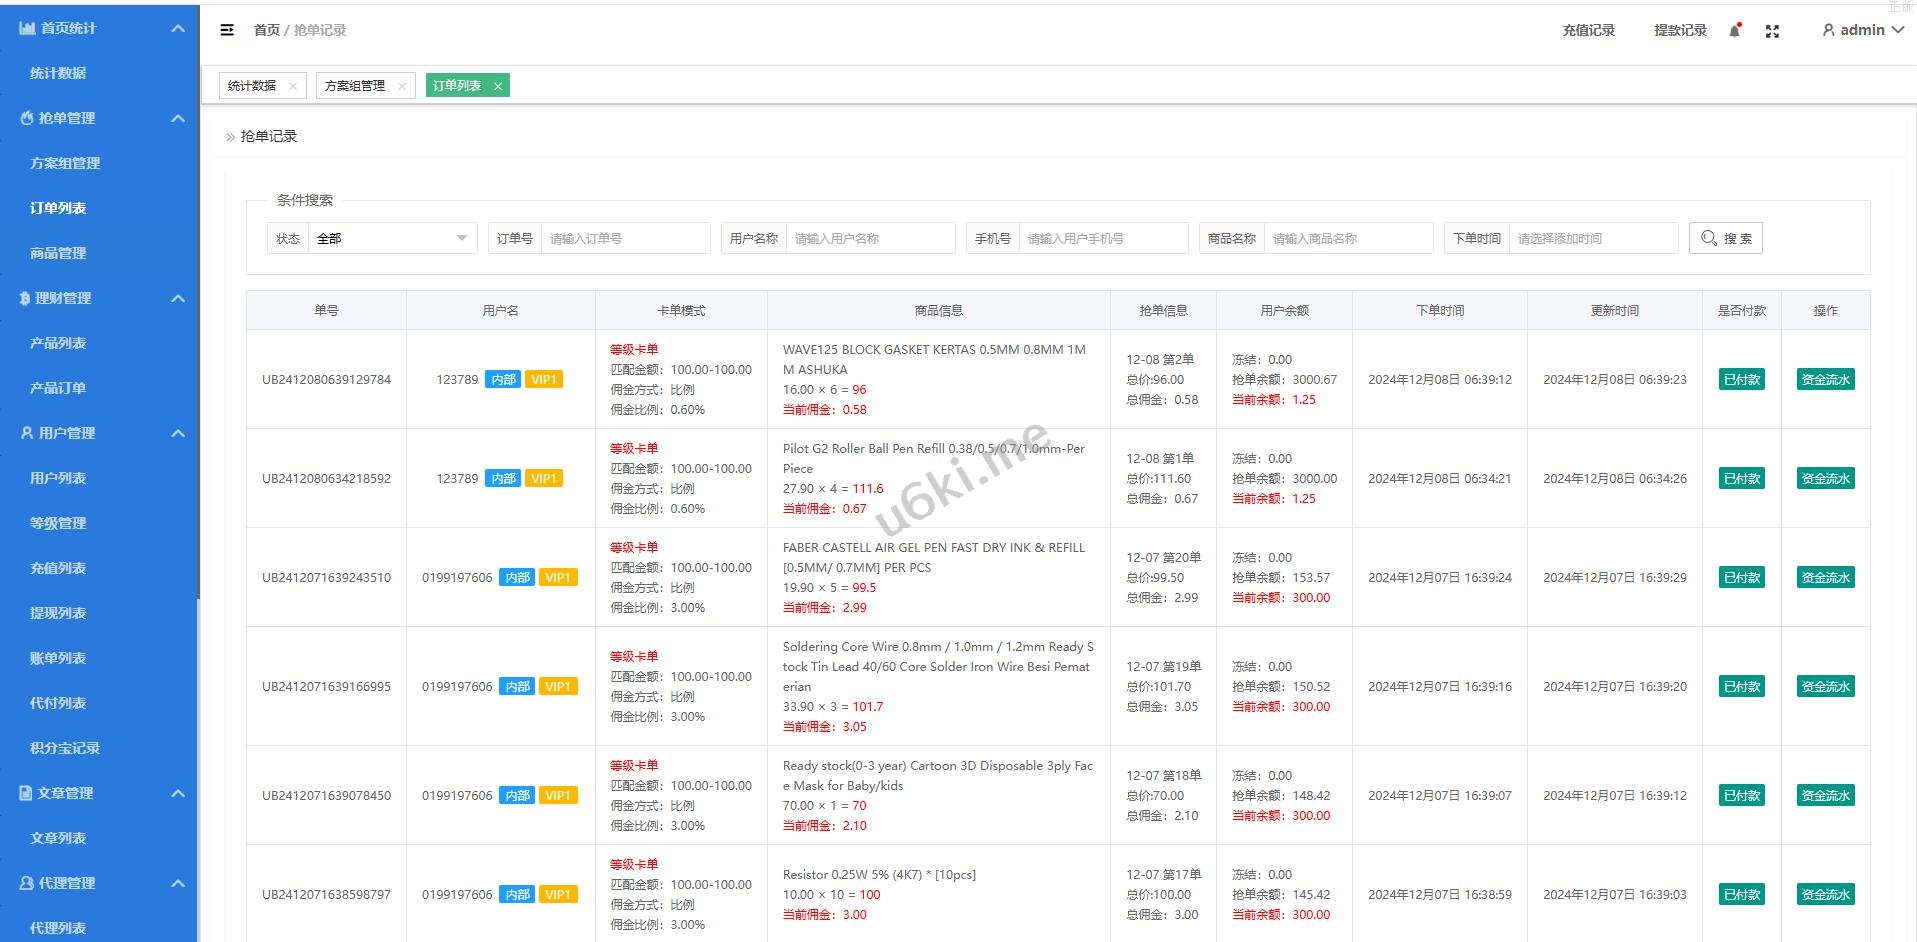Open 商品管理 in the sidebar

click(58, 253)
